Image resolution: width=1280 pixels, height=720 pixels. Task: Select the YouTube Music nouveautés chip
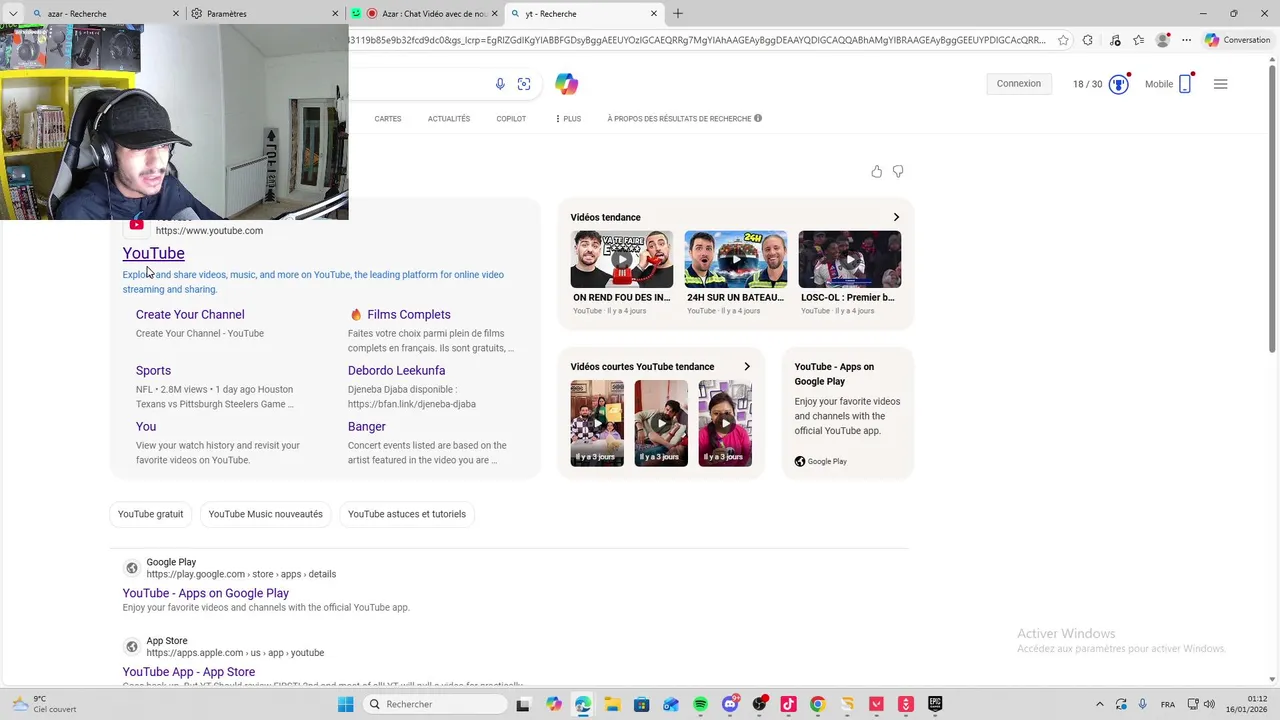point(266,514)
